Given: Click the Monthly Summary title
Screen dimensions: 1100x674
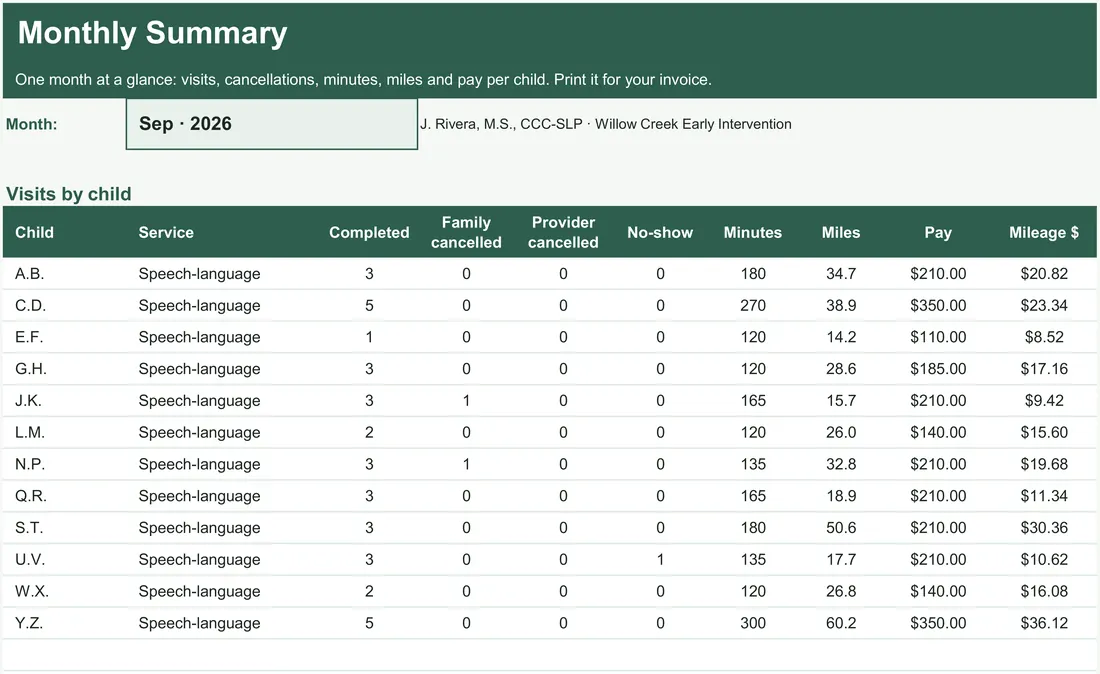Looking at the screenshot, I should pyautogui.click(x=152, y=33).
